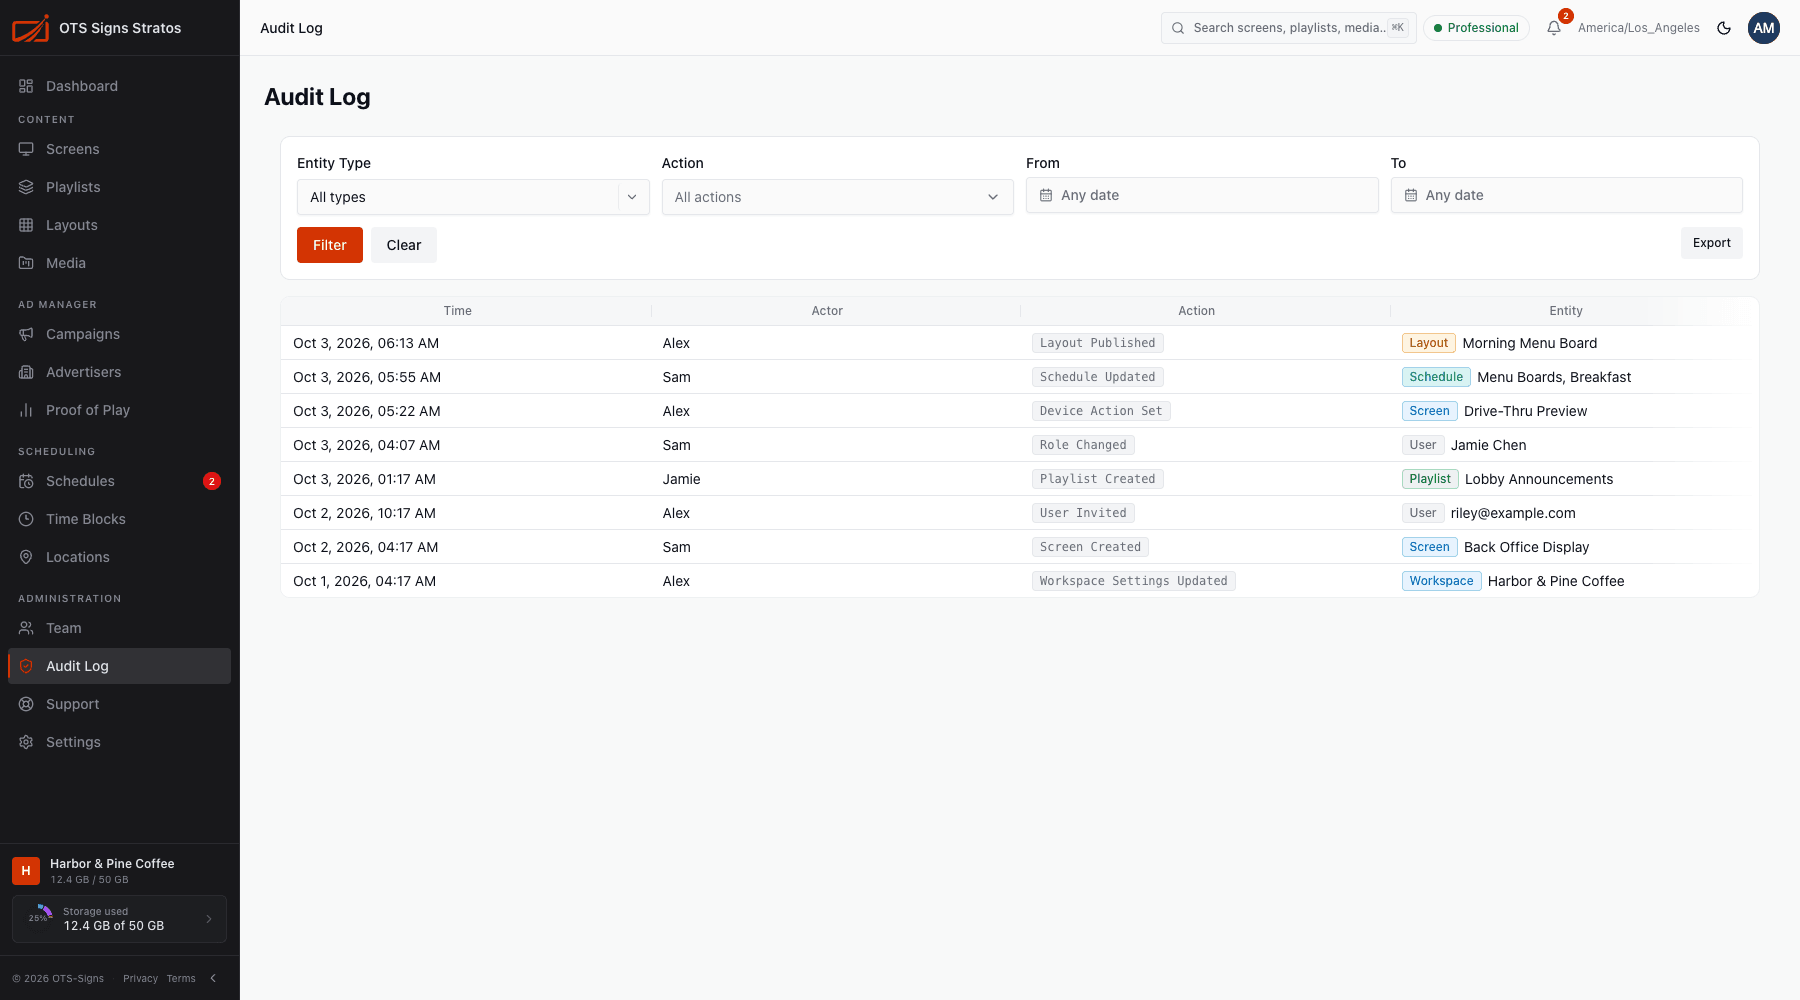The width and height of the screenshot is (1800, 1000).
Task: Open the Entity Type dropdown
Action: 473,197
